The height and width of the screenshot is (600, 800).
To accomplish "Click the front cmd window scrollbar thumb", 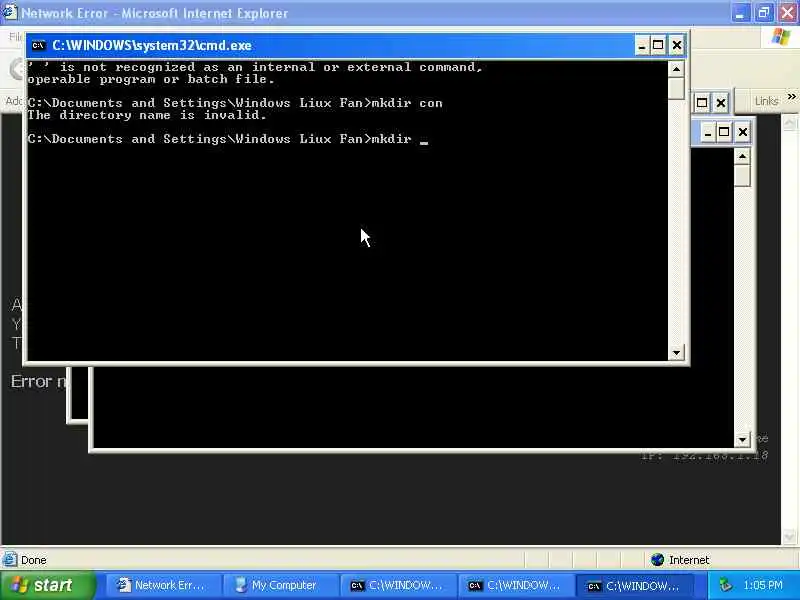I will (676, 88).
